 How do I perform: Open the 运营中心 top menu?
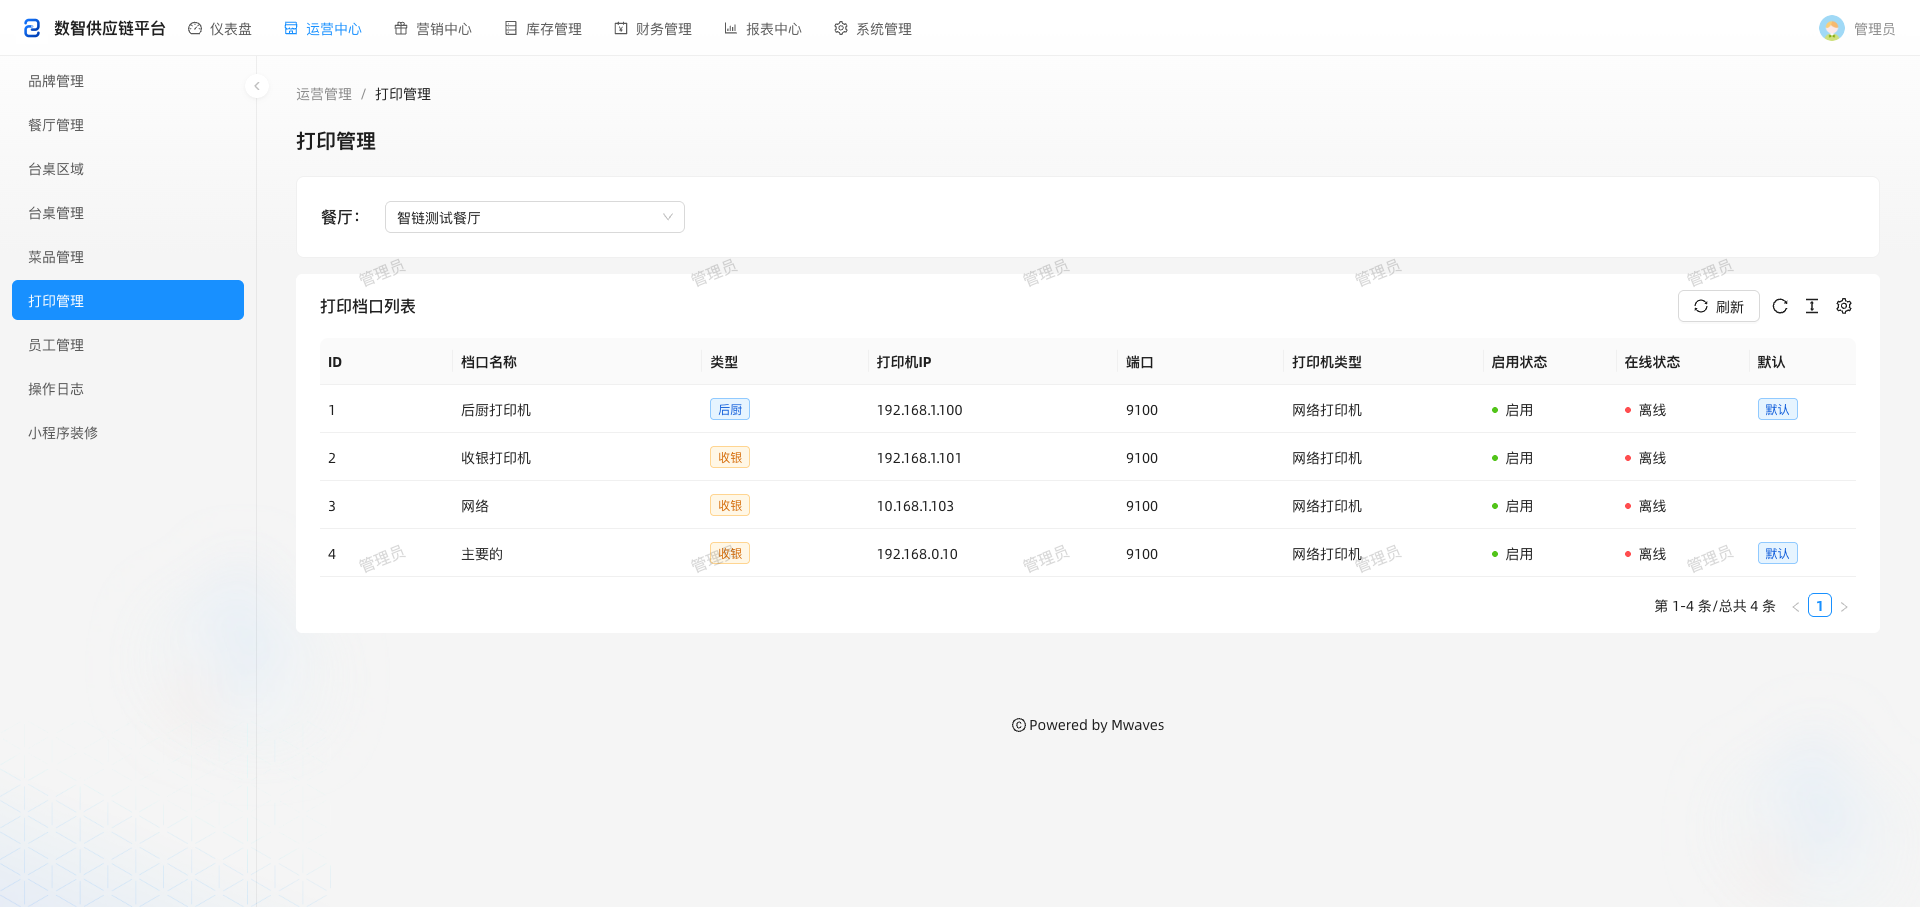(323, 29)
